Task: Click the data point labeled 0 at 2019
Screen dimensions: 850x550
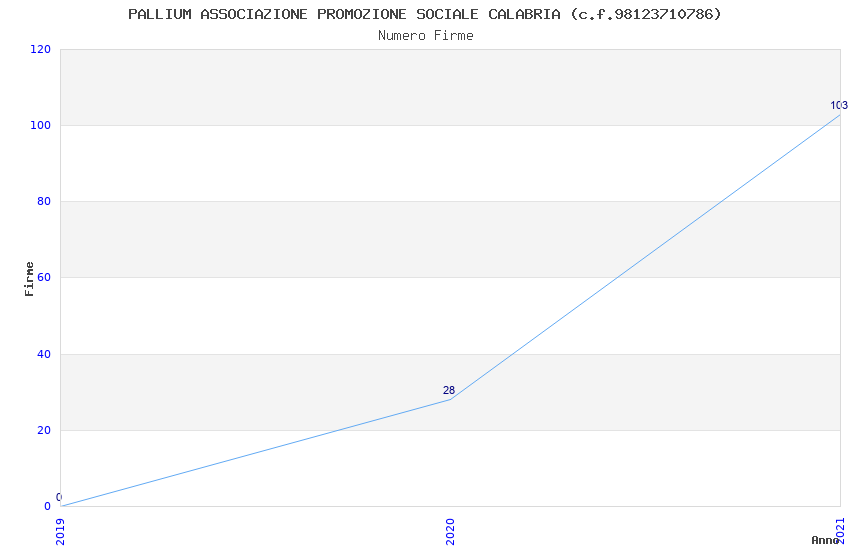Action: [x=61, y=506]
